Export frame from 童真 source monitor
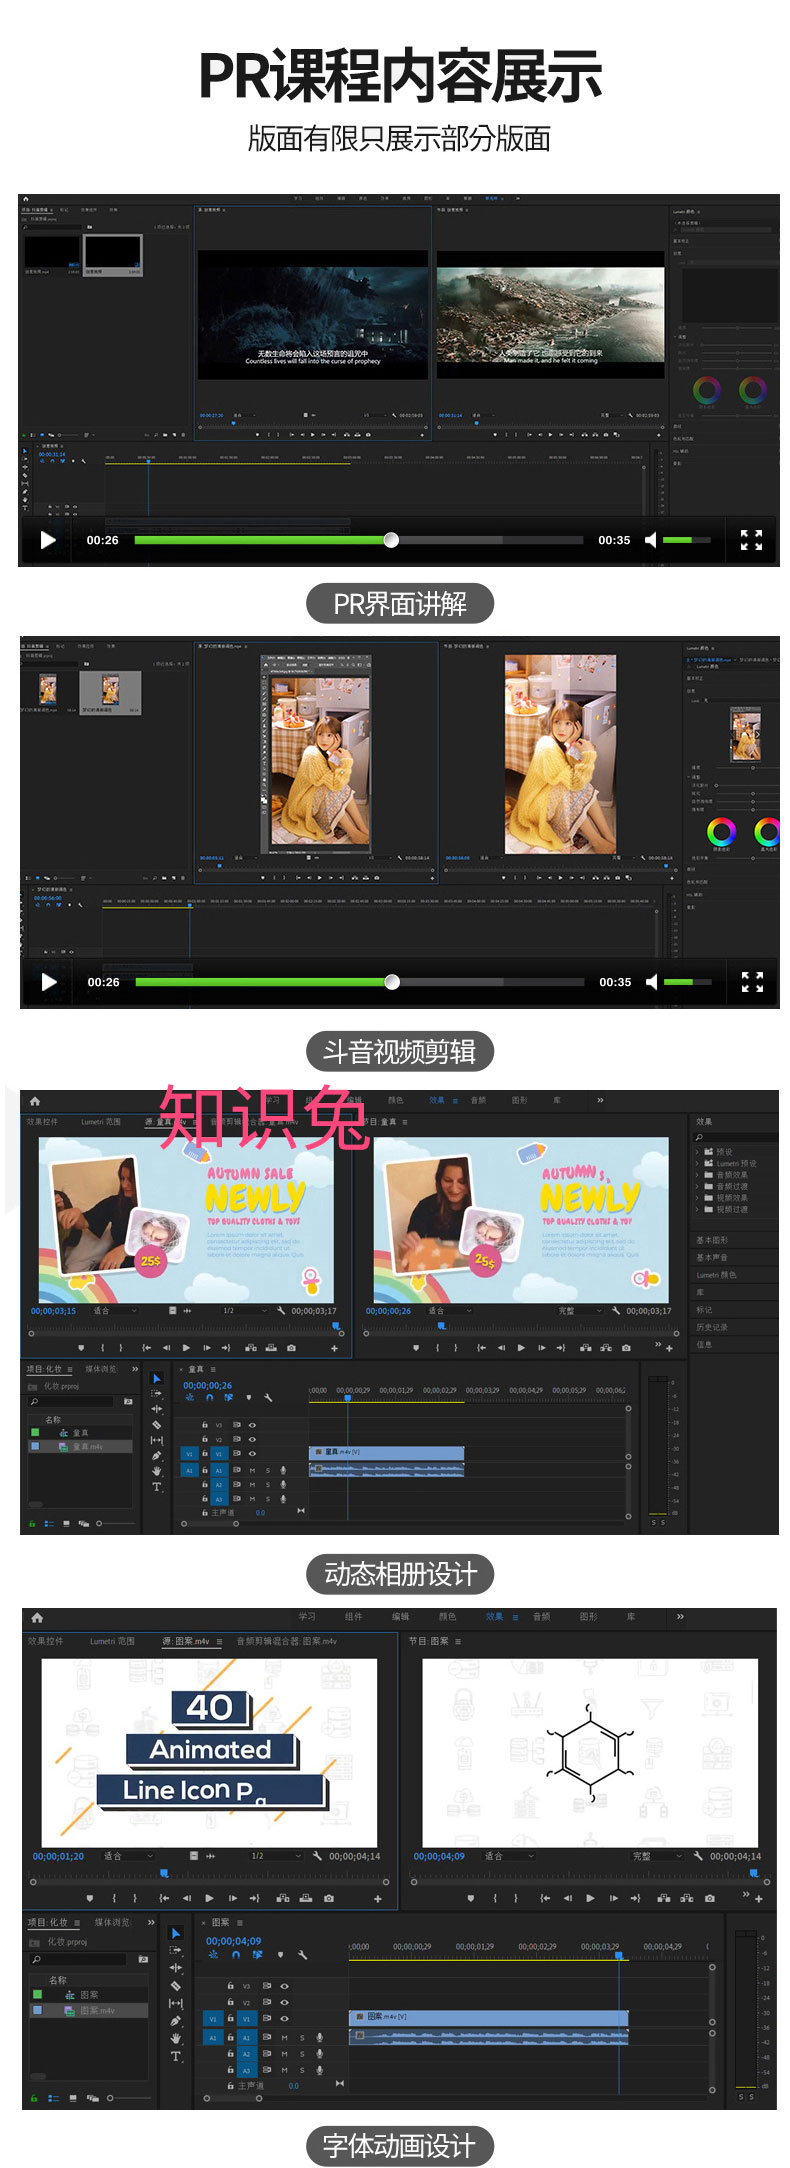 291,1348
